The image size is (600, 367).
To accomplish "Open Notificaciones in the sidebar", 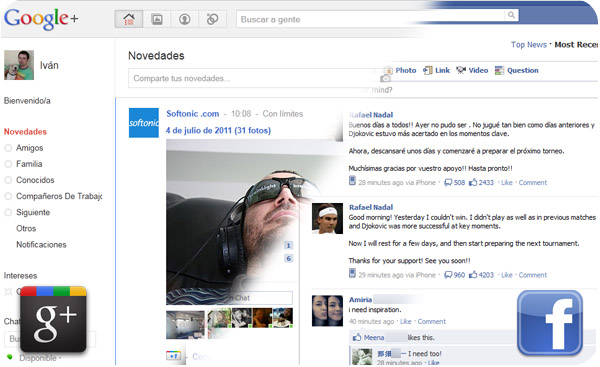I will [x=41, y=245].
